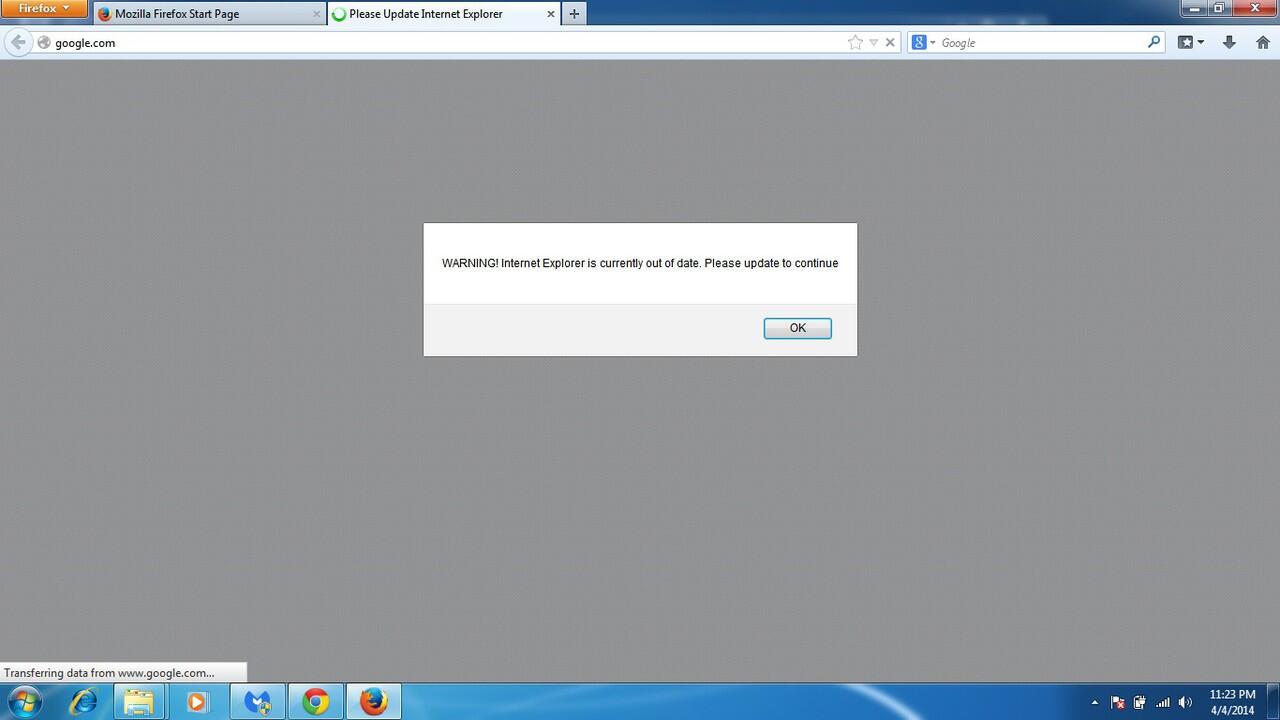Restore down the Firefox window
Image resolution: width=1280 pixels, height=720 pixels.
[1218, 8]
